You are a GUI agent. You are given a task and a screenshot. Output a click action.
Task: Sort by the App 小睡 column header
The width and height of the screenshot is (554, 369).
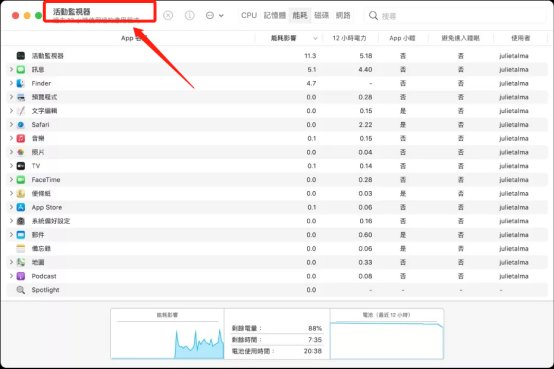402,38
